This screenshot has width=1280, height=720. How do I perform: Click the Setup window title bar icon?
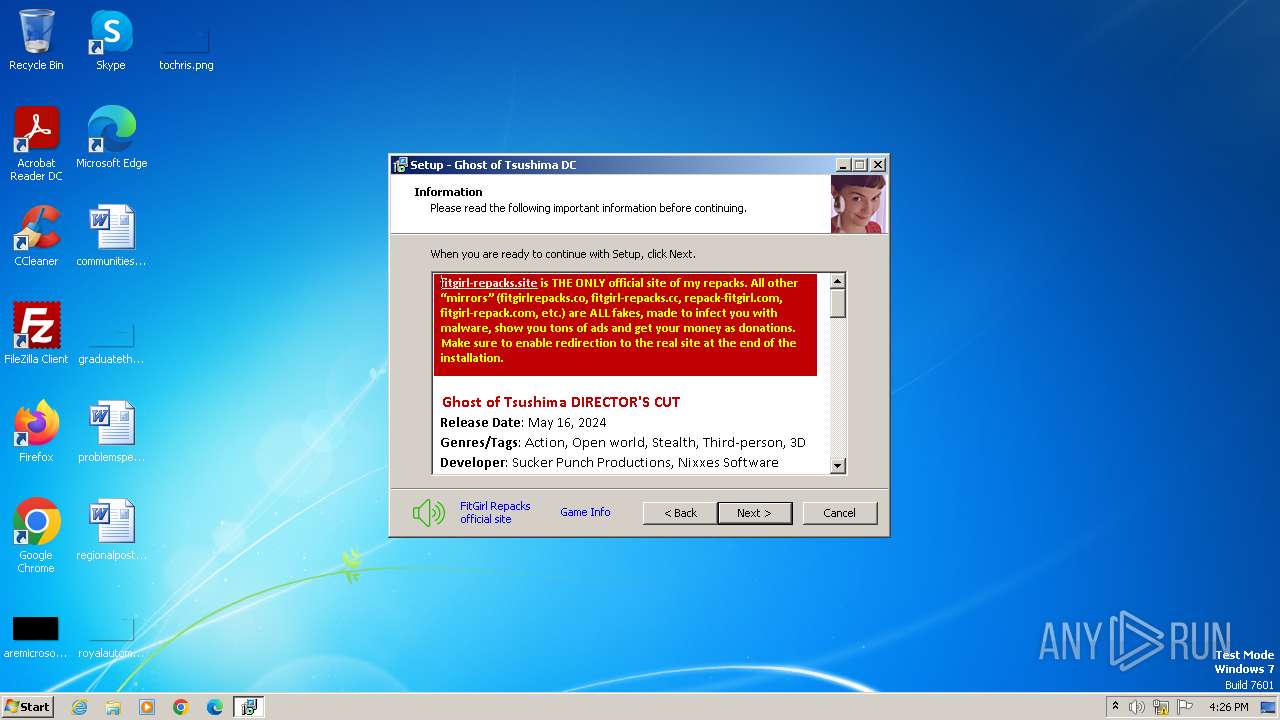point(400,165)
